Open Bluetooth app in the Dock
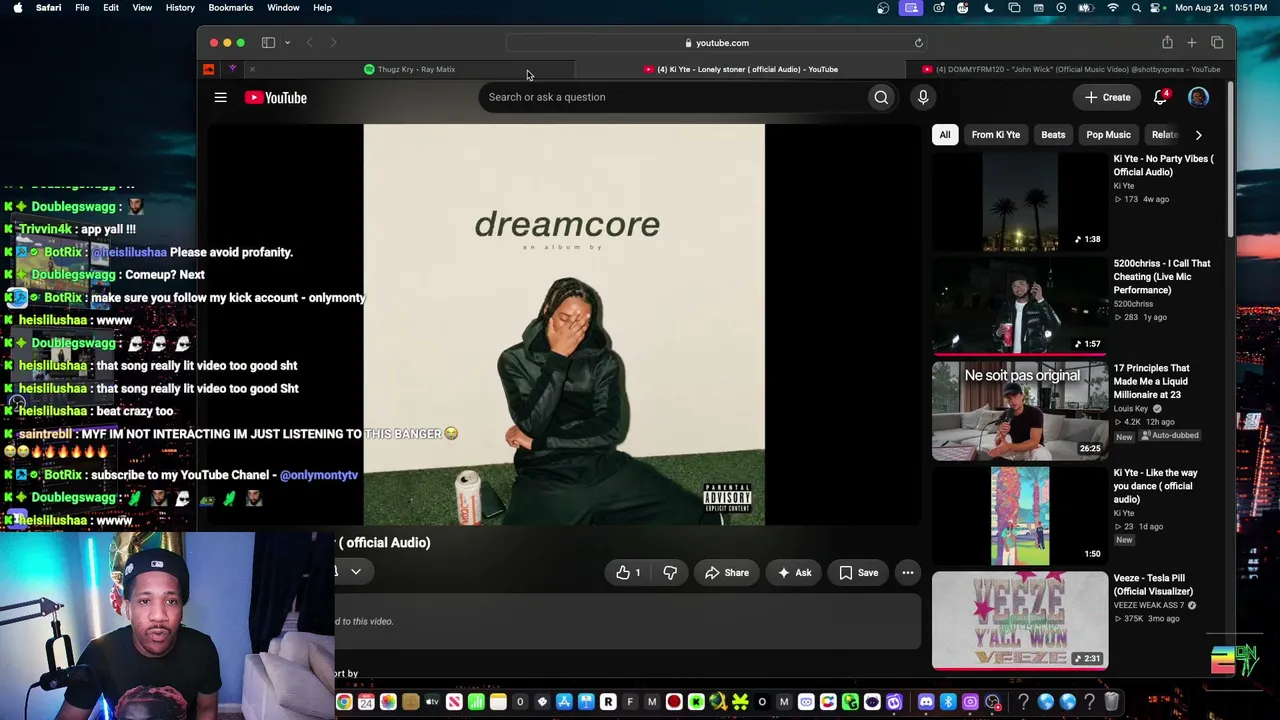Screen dimensions: 1280x720 pos(948,702)
